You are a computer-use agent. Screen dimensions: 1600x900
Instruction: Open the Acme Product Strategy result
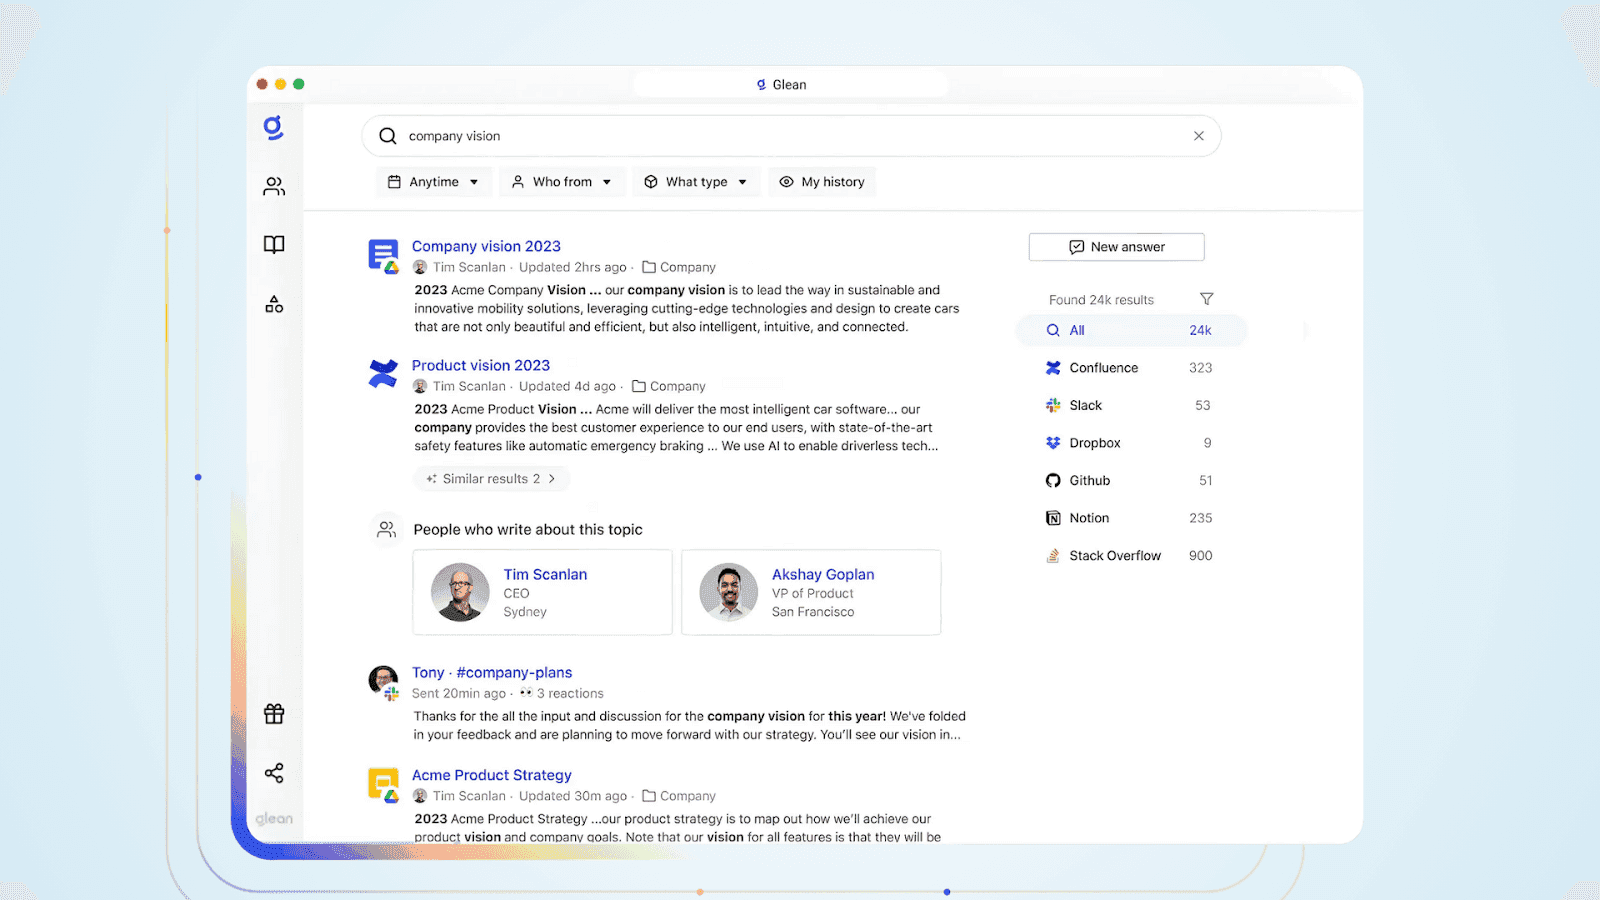coord(492,775)
